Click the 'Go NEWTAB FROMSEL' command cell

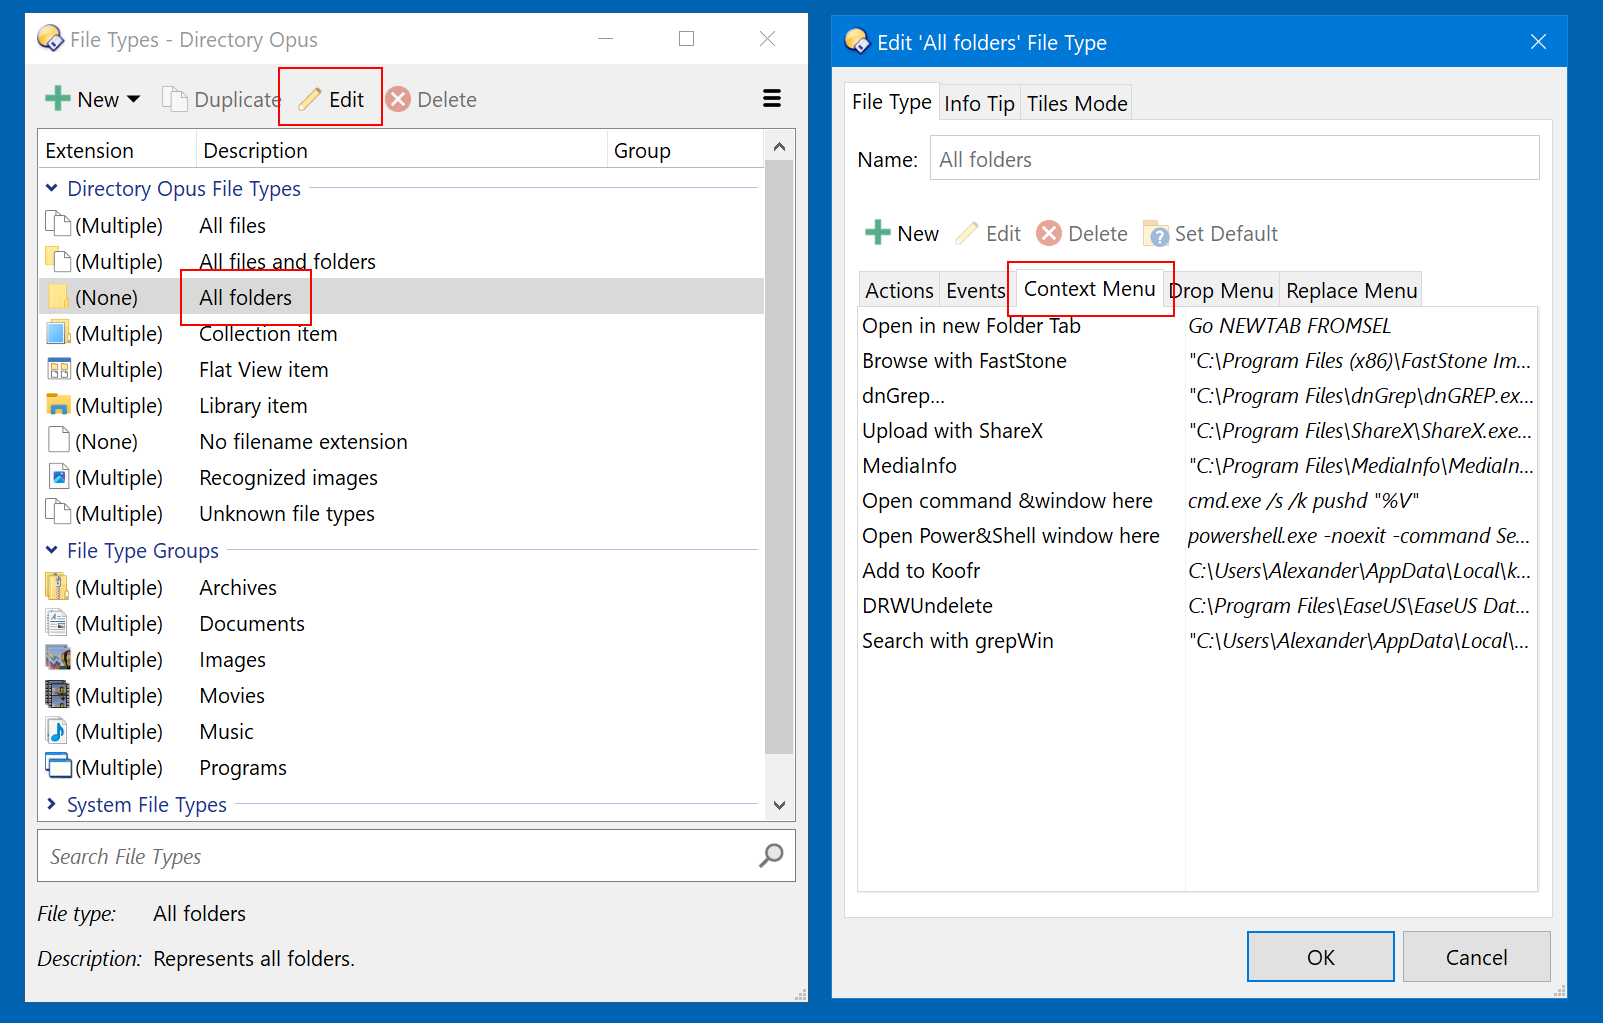[1289, 326]
